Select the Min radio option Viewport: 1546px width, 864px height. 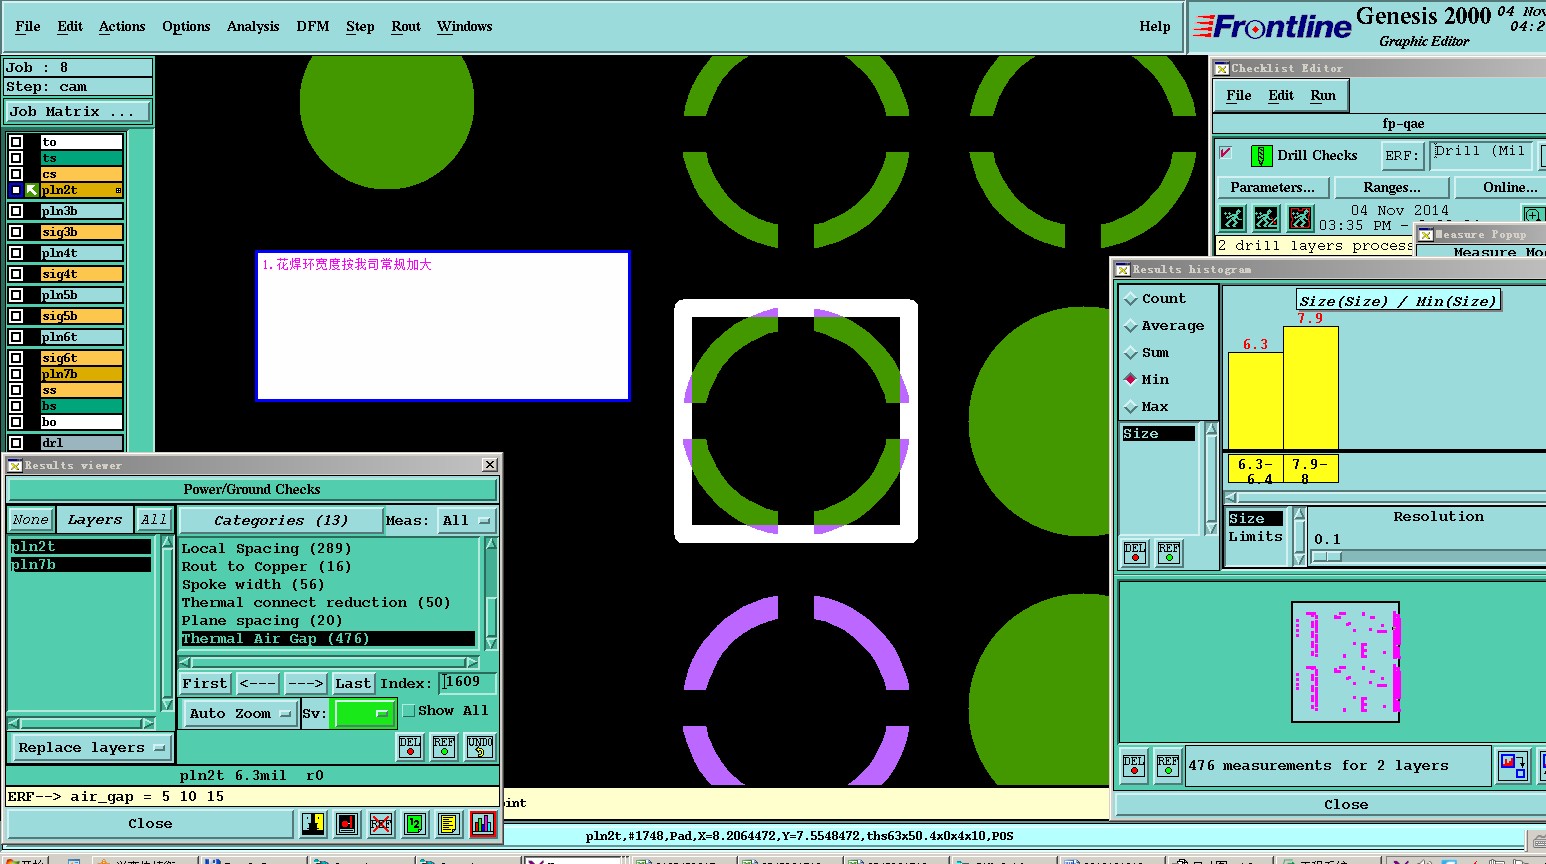[1131, 380]
